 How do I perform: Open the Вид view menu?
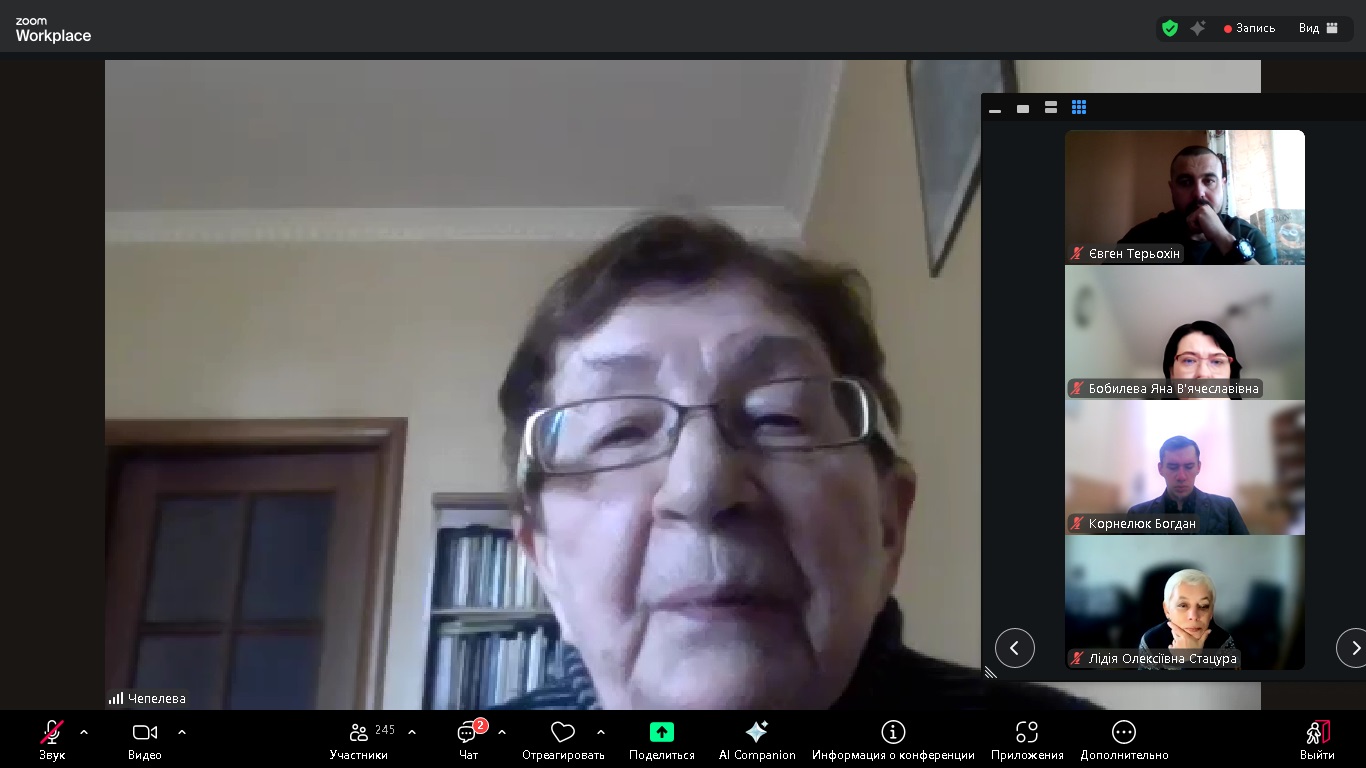pos(1318,28)
